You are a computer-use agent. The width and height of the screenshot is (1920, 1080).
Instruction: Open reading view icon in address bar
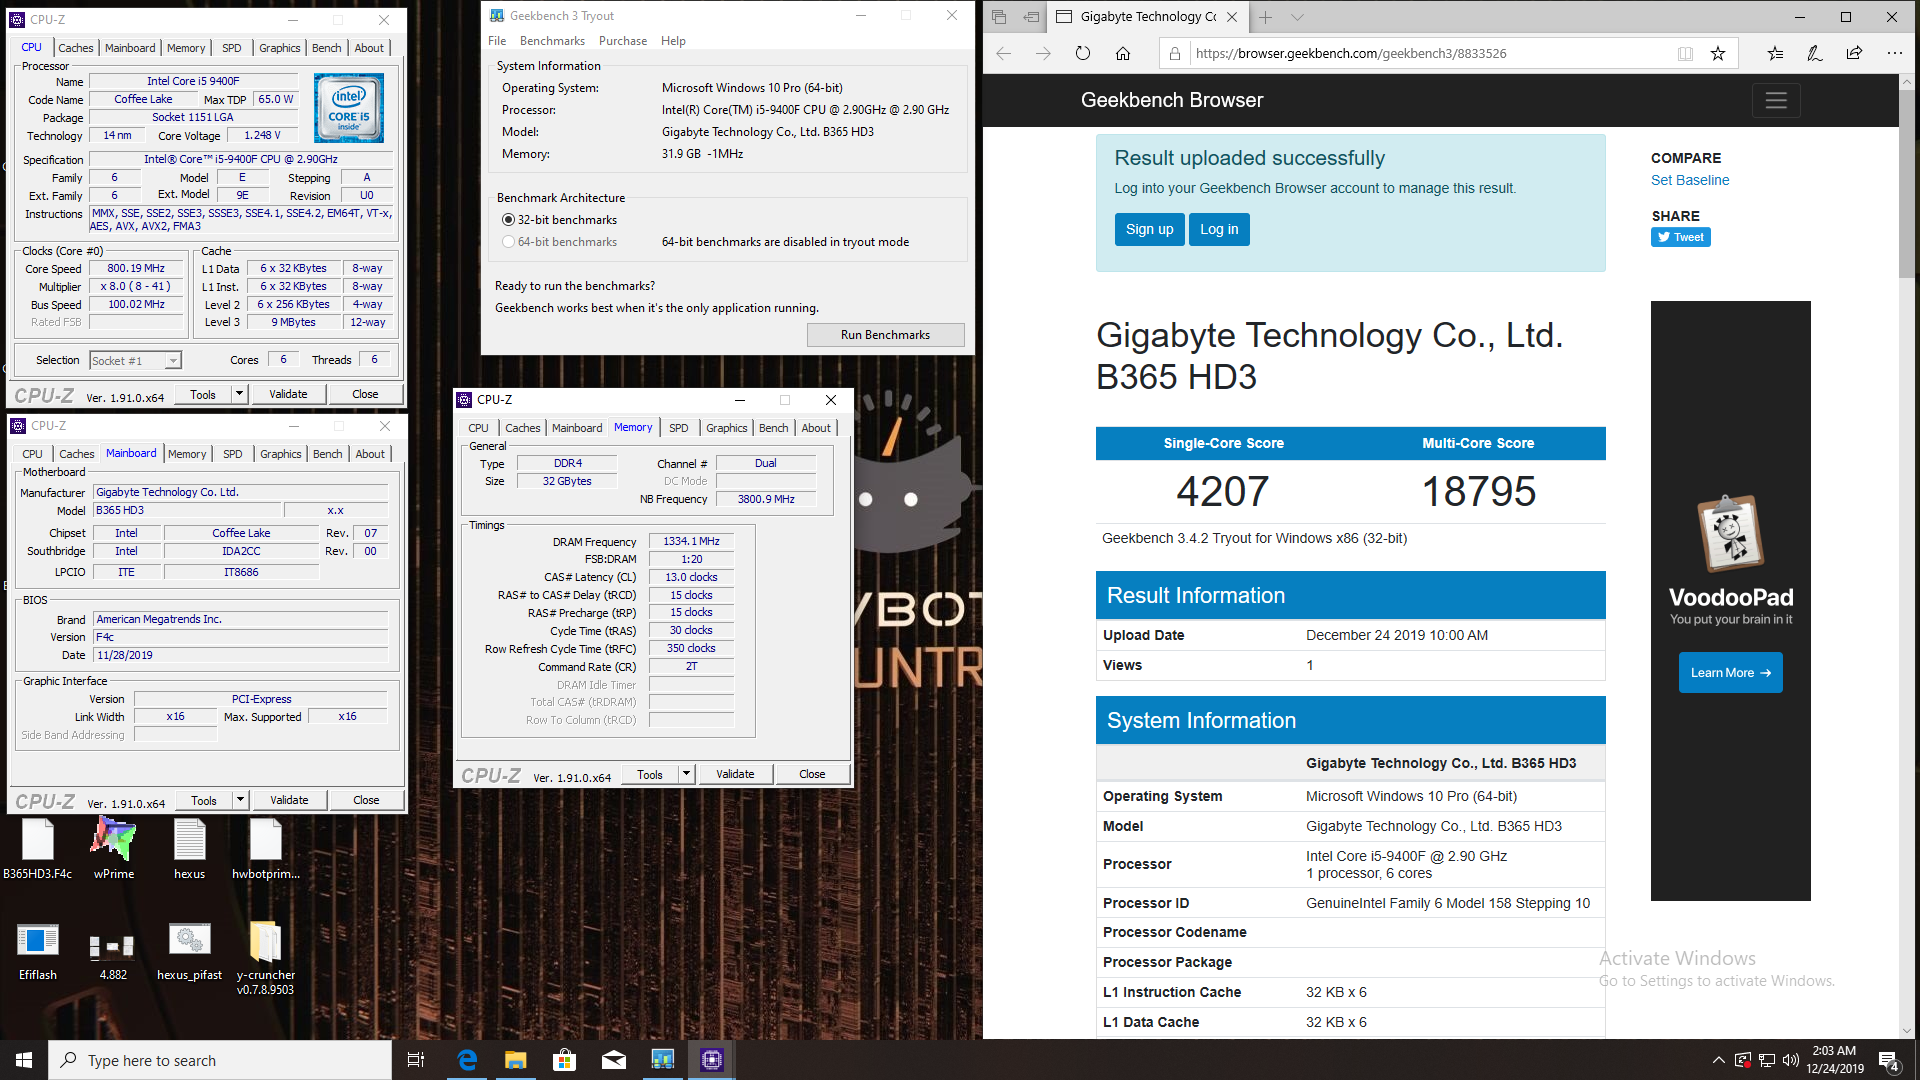[1685, 54]
